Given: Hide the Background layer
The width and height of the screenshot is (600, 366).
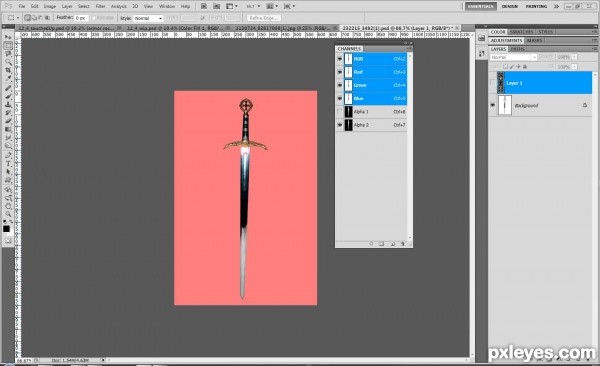Looking at the screenshot, I should tap(493, 105).
